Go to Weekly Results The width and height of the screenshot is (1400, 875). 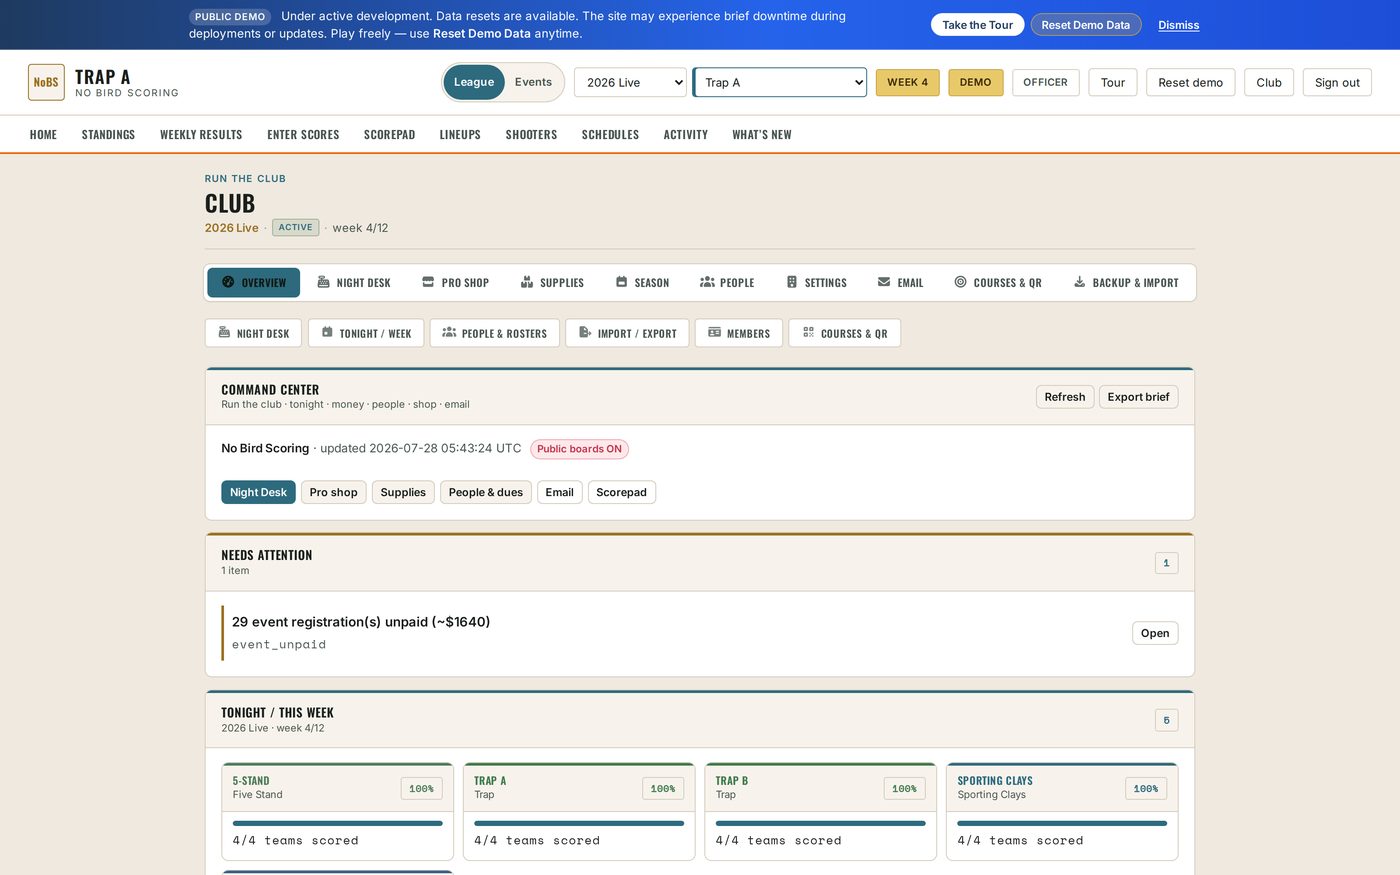[x=201, y=134]
